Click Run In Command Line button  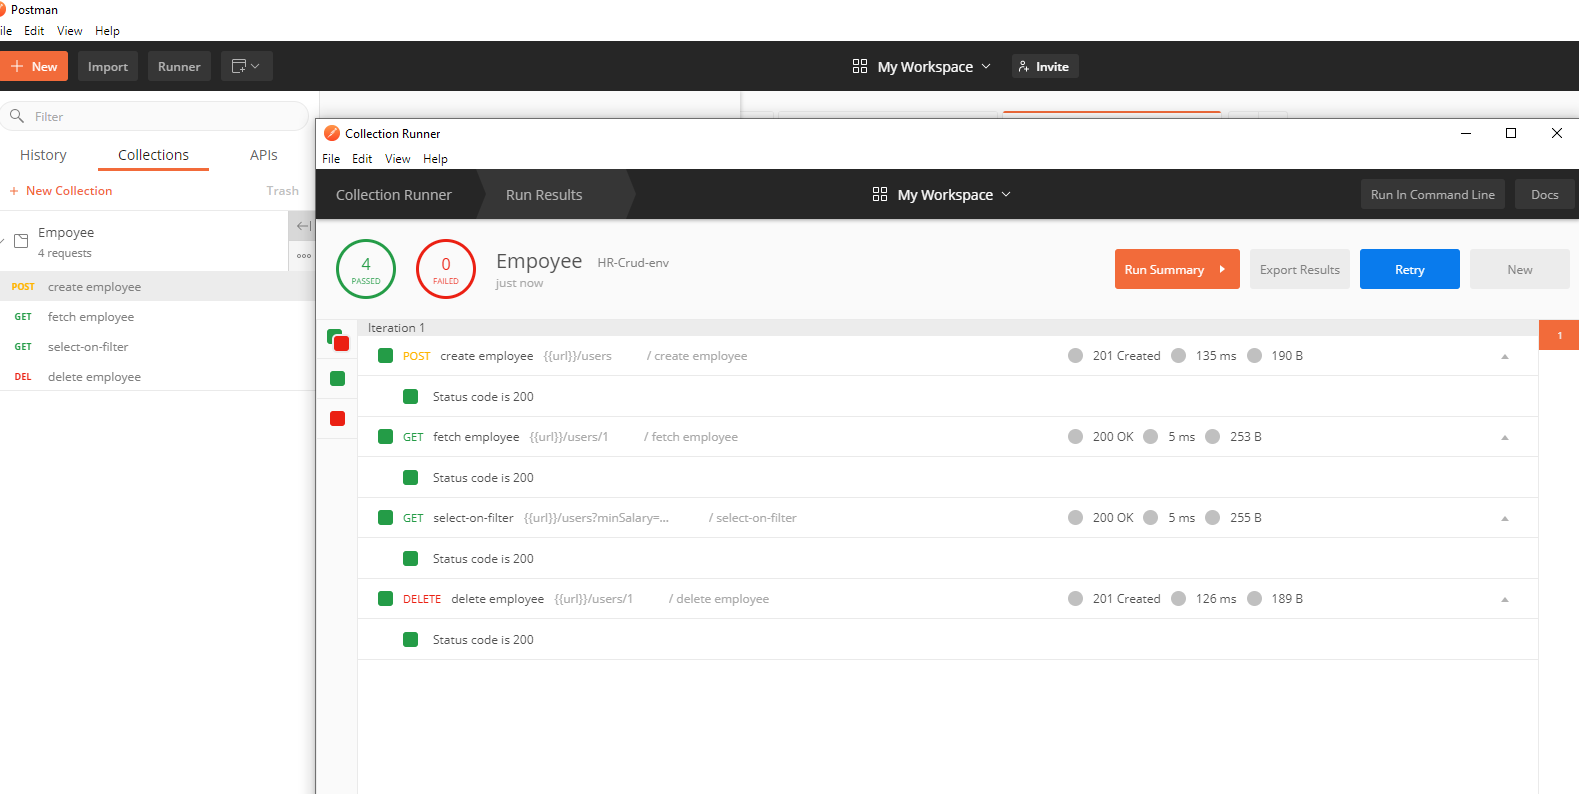pyautogui.click(x=1433, y=194)
